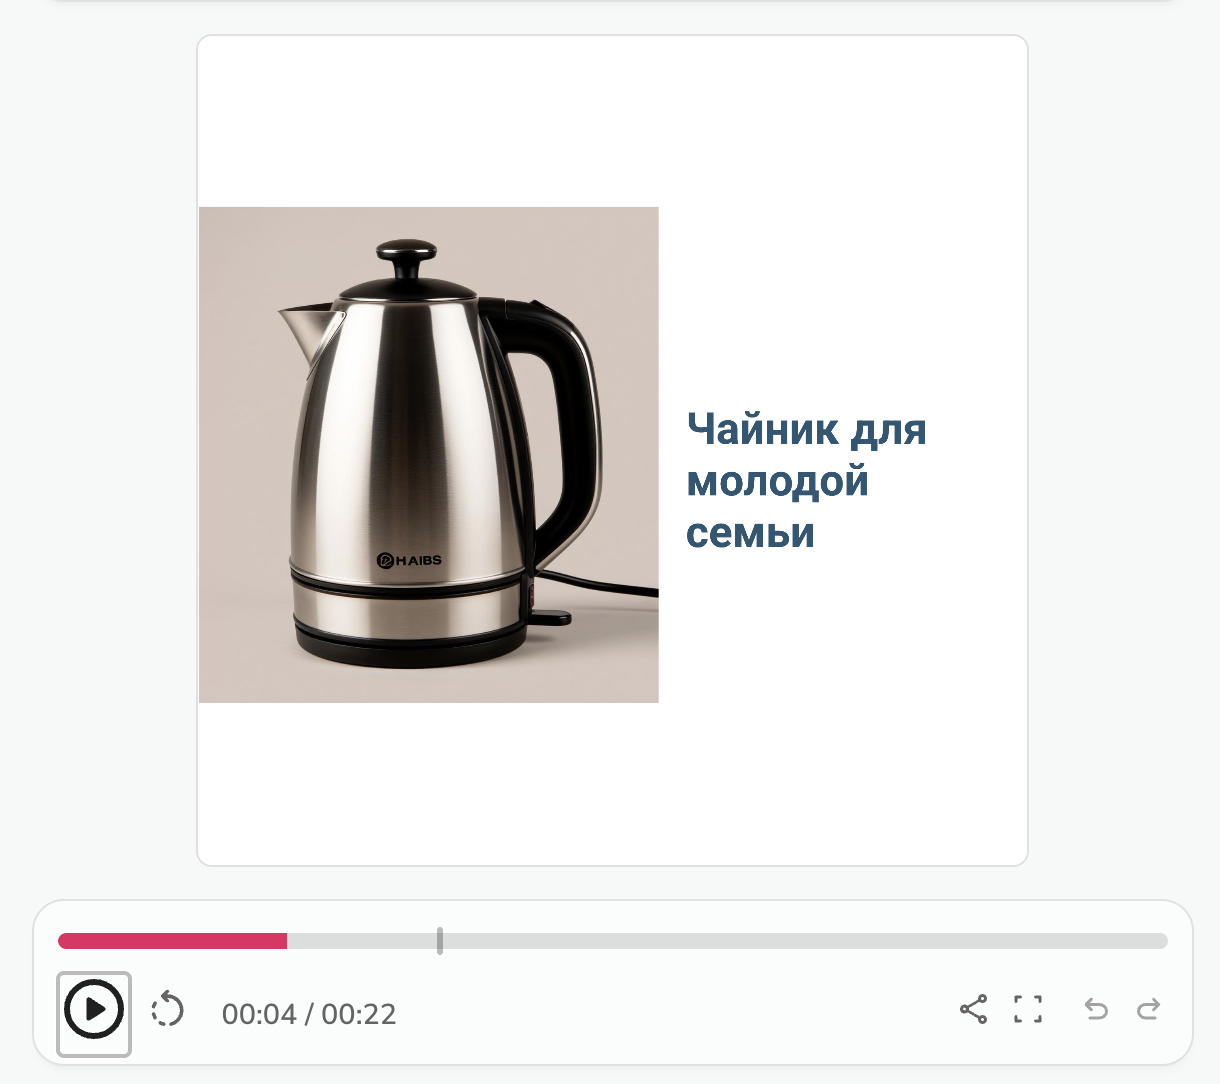Click the Undo arrow icon
1220x1084 pixels.
[1095, 1010]
